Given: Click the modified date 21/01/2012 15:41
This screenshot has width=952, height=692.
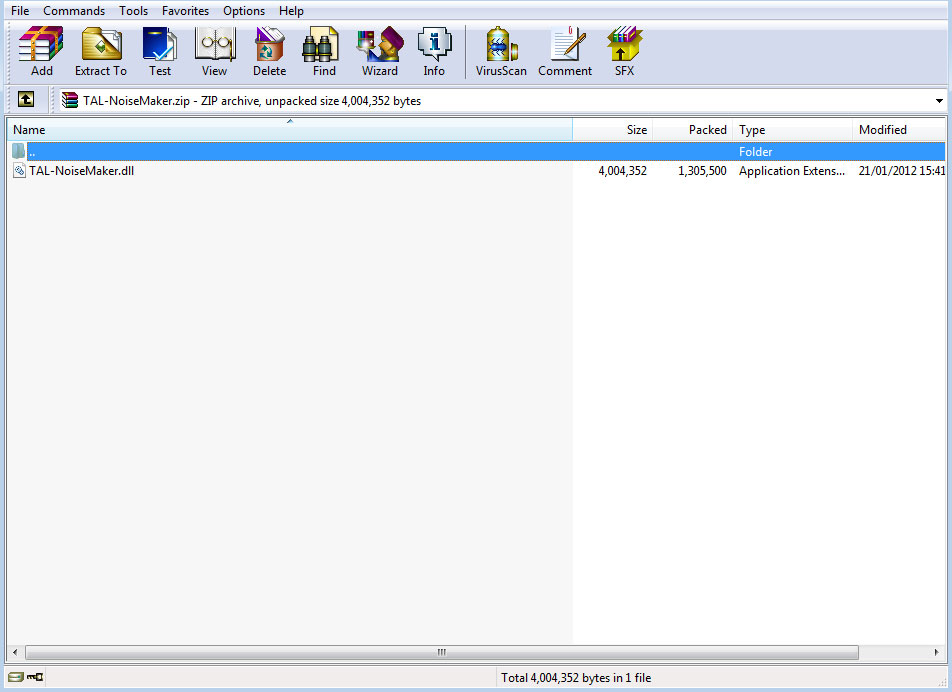Looking at the screenshot, I should [902, 171].
